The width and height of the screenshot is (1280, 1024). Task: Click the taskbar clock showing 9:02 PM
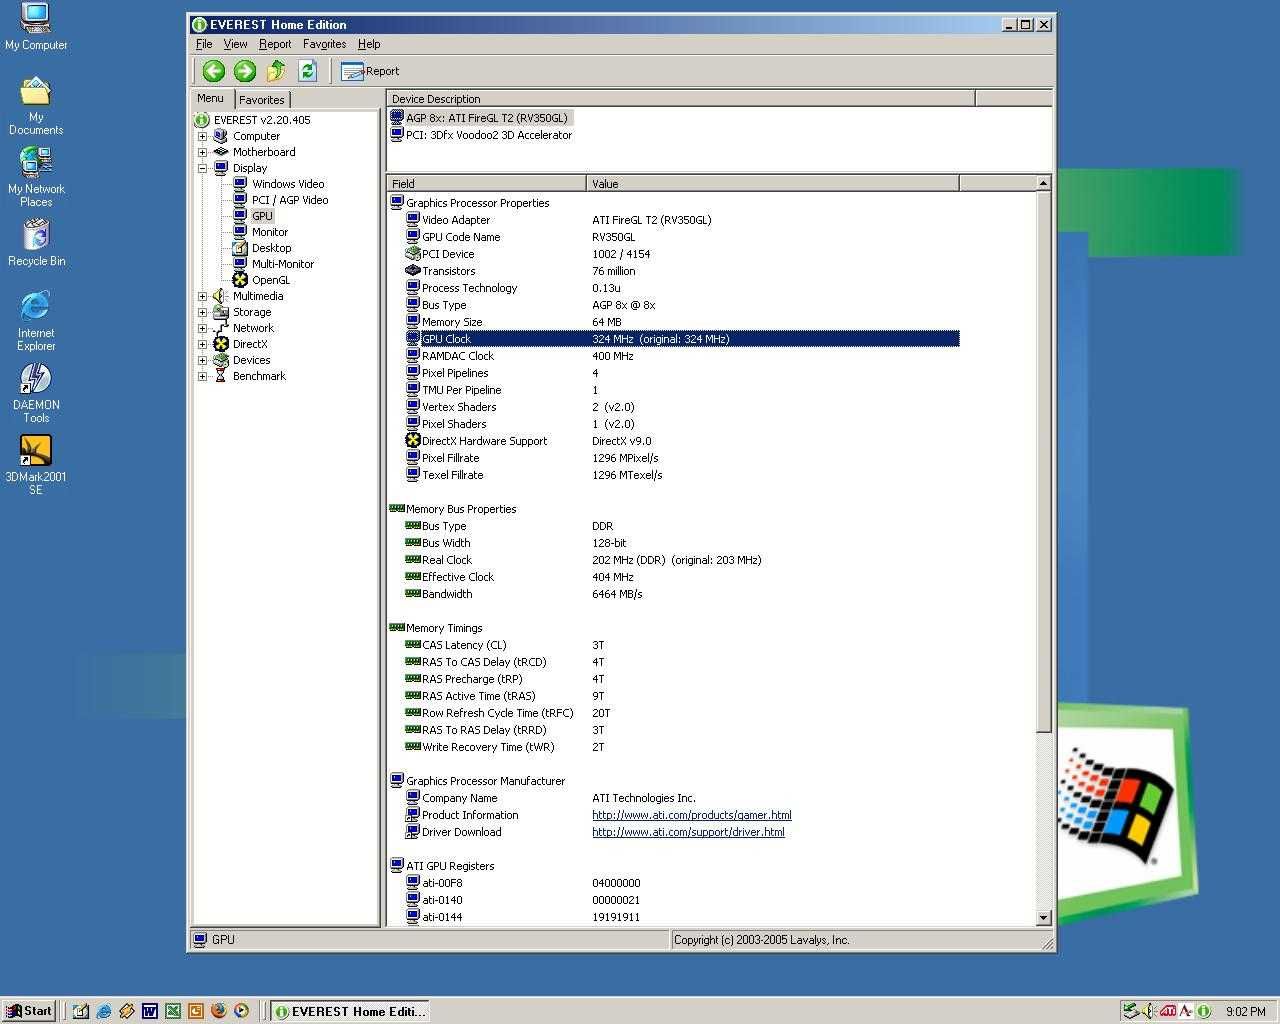tap(1245, 1012)
